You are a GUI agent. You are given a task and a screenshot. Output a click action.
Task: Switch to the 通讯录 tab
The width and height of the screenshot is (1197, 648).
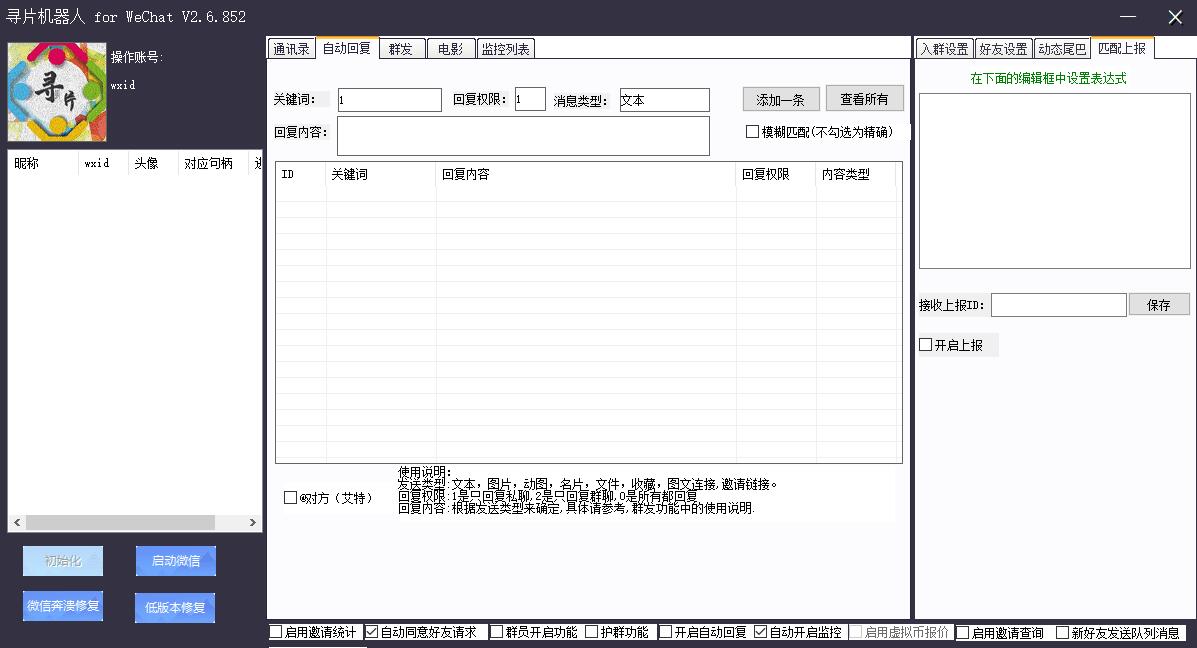click(291, 49)
